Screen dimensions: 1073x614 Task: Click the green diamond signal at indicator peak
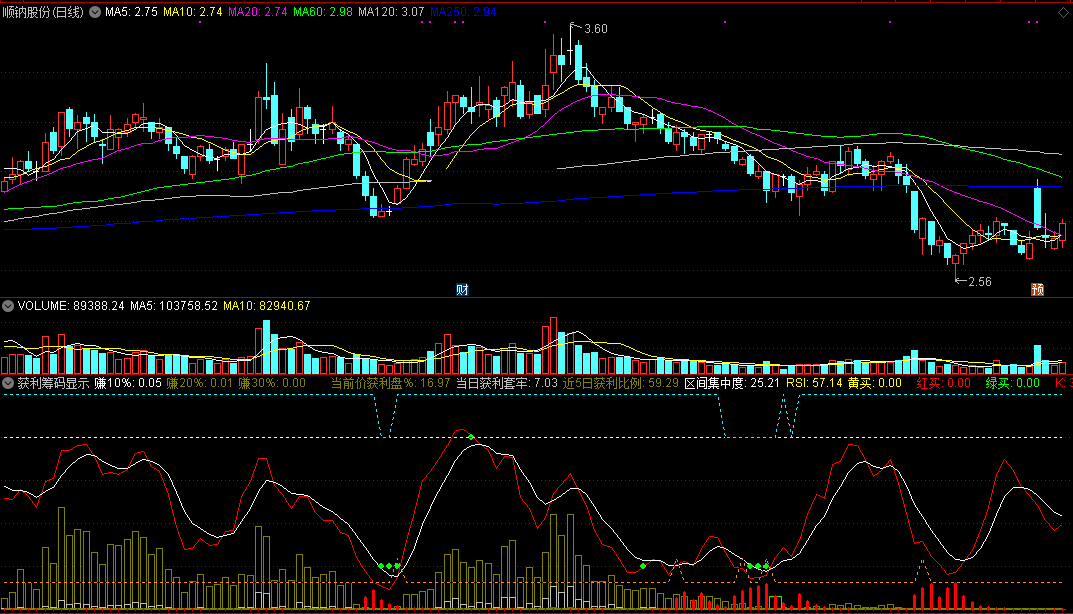[471, 437]
